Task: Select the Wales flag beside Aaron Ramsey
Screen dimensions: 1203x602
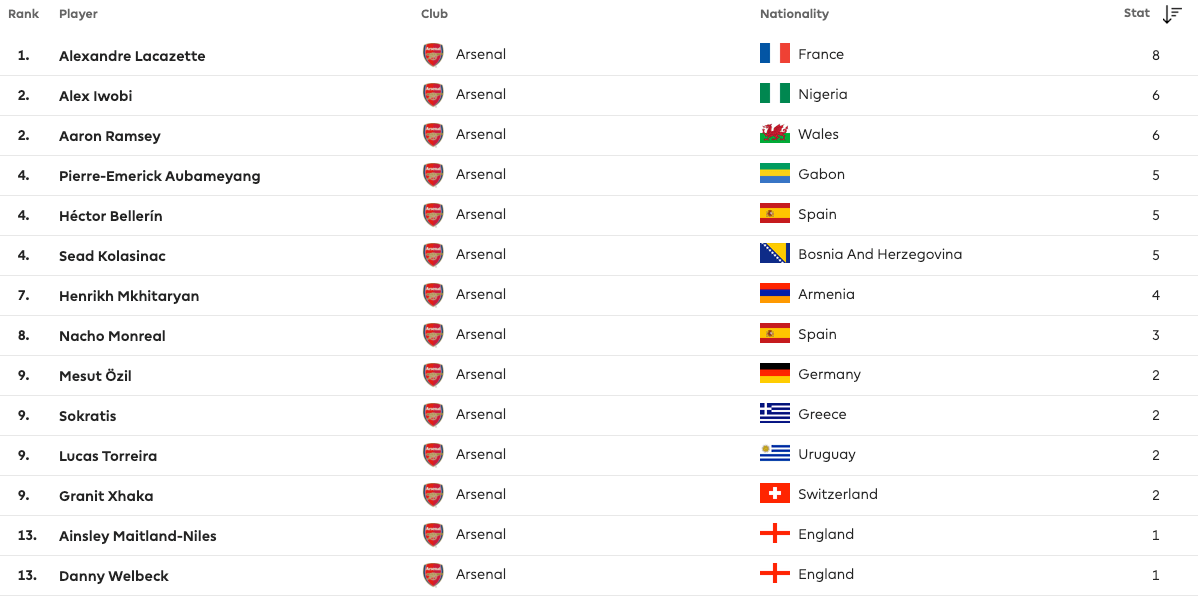Action: coord(773,134)
